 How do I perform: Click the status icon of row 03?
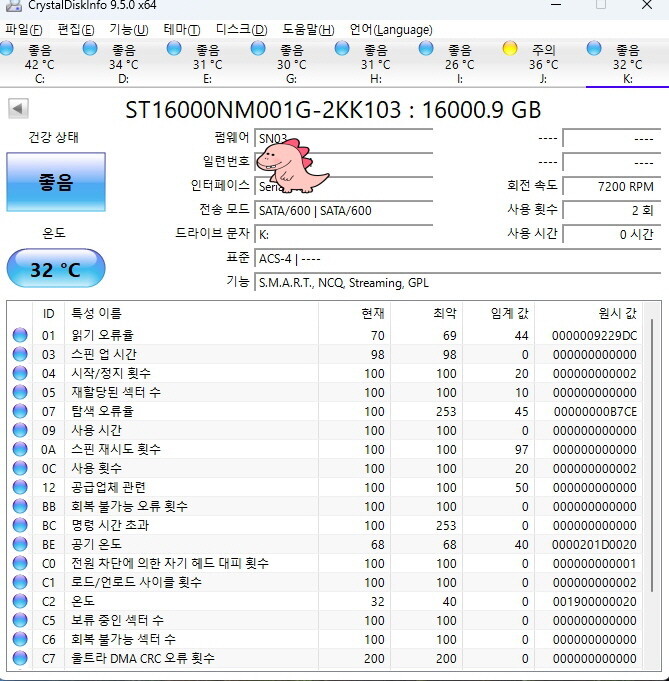(20, 354)
